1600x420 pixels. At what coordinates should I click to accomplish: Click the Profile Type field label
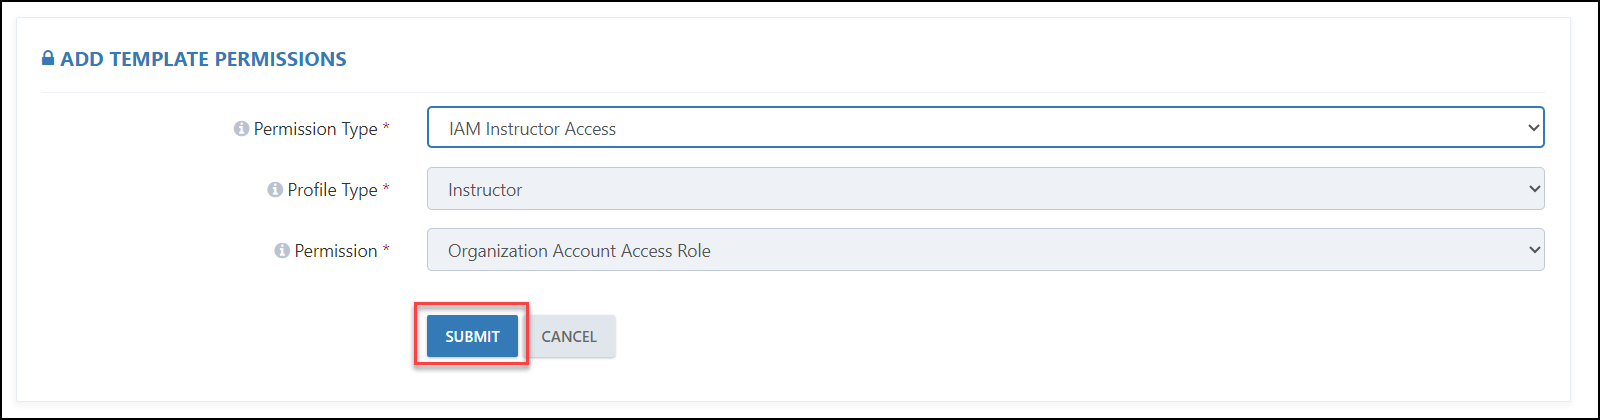point(333,190)
